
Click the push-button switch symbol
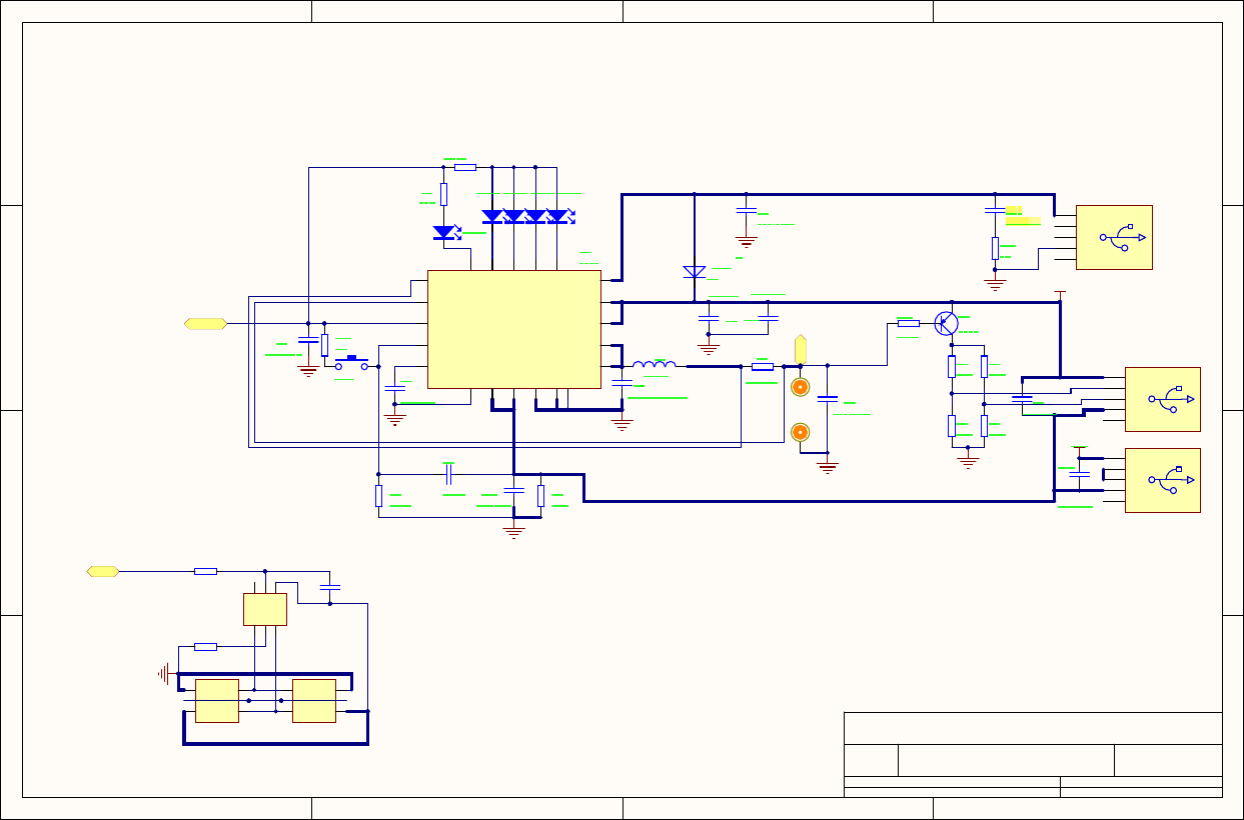pos(352,362)
